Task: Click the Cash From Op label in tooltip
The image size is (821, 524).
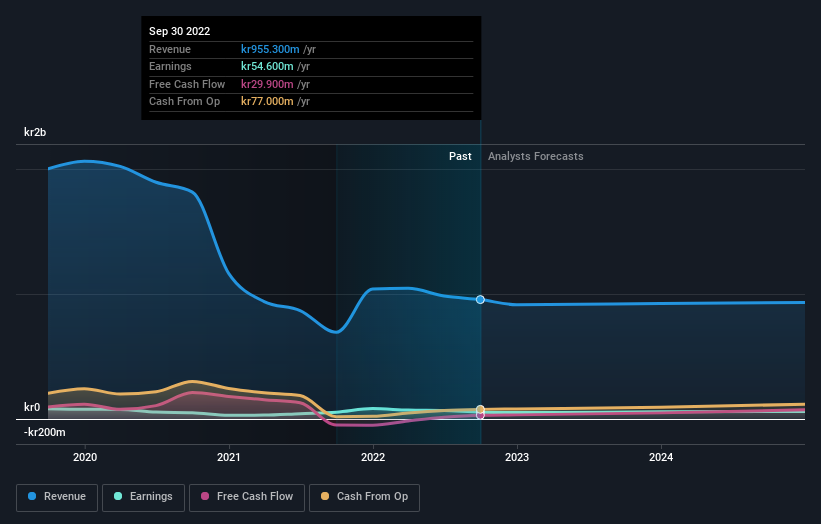Action: 184,102
